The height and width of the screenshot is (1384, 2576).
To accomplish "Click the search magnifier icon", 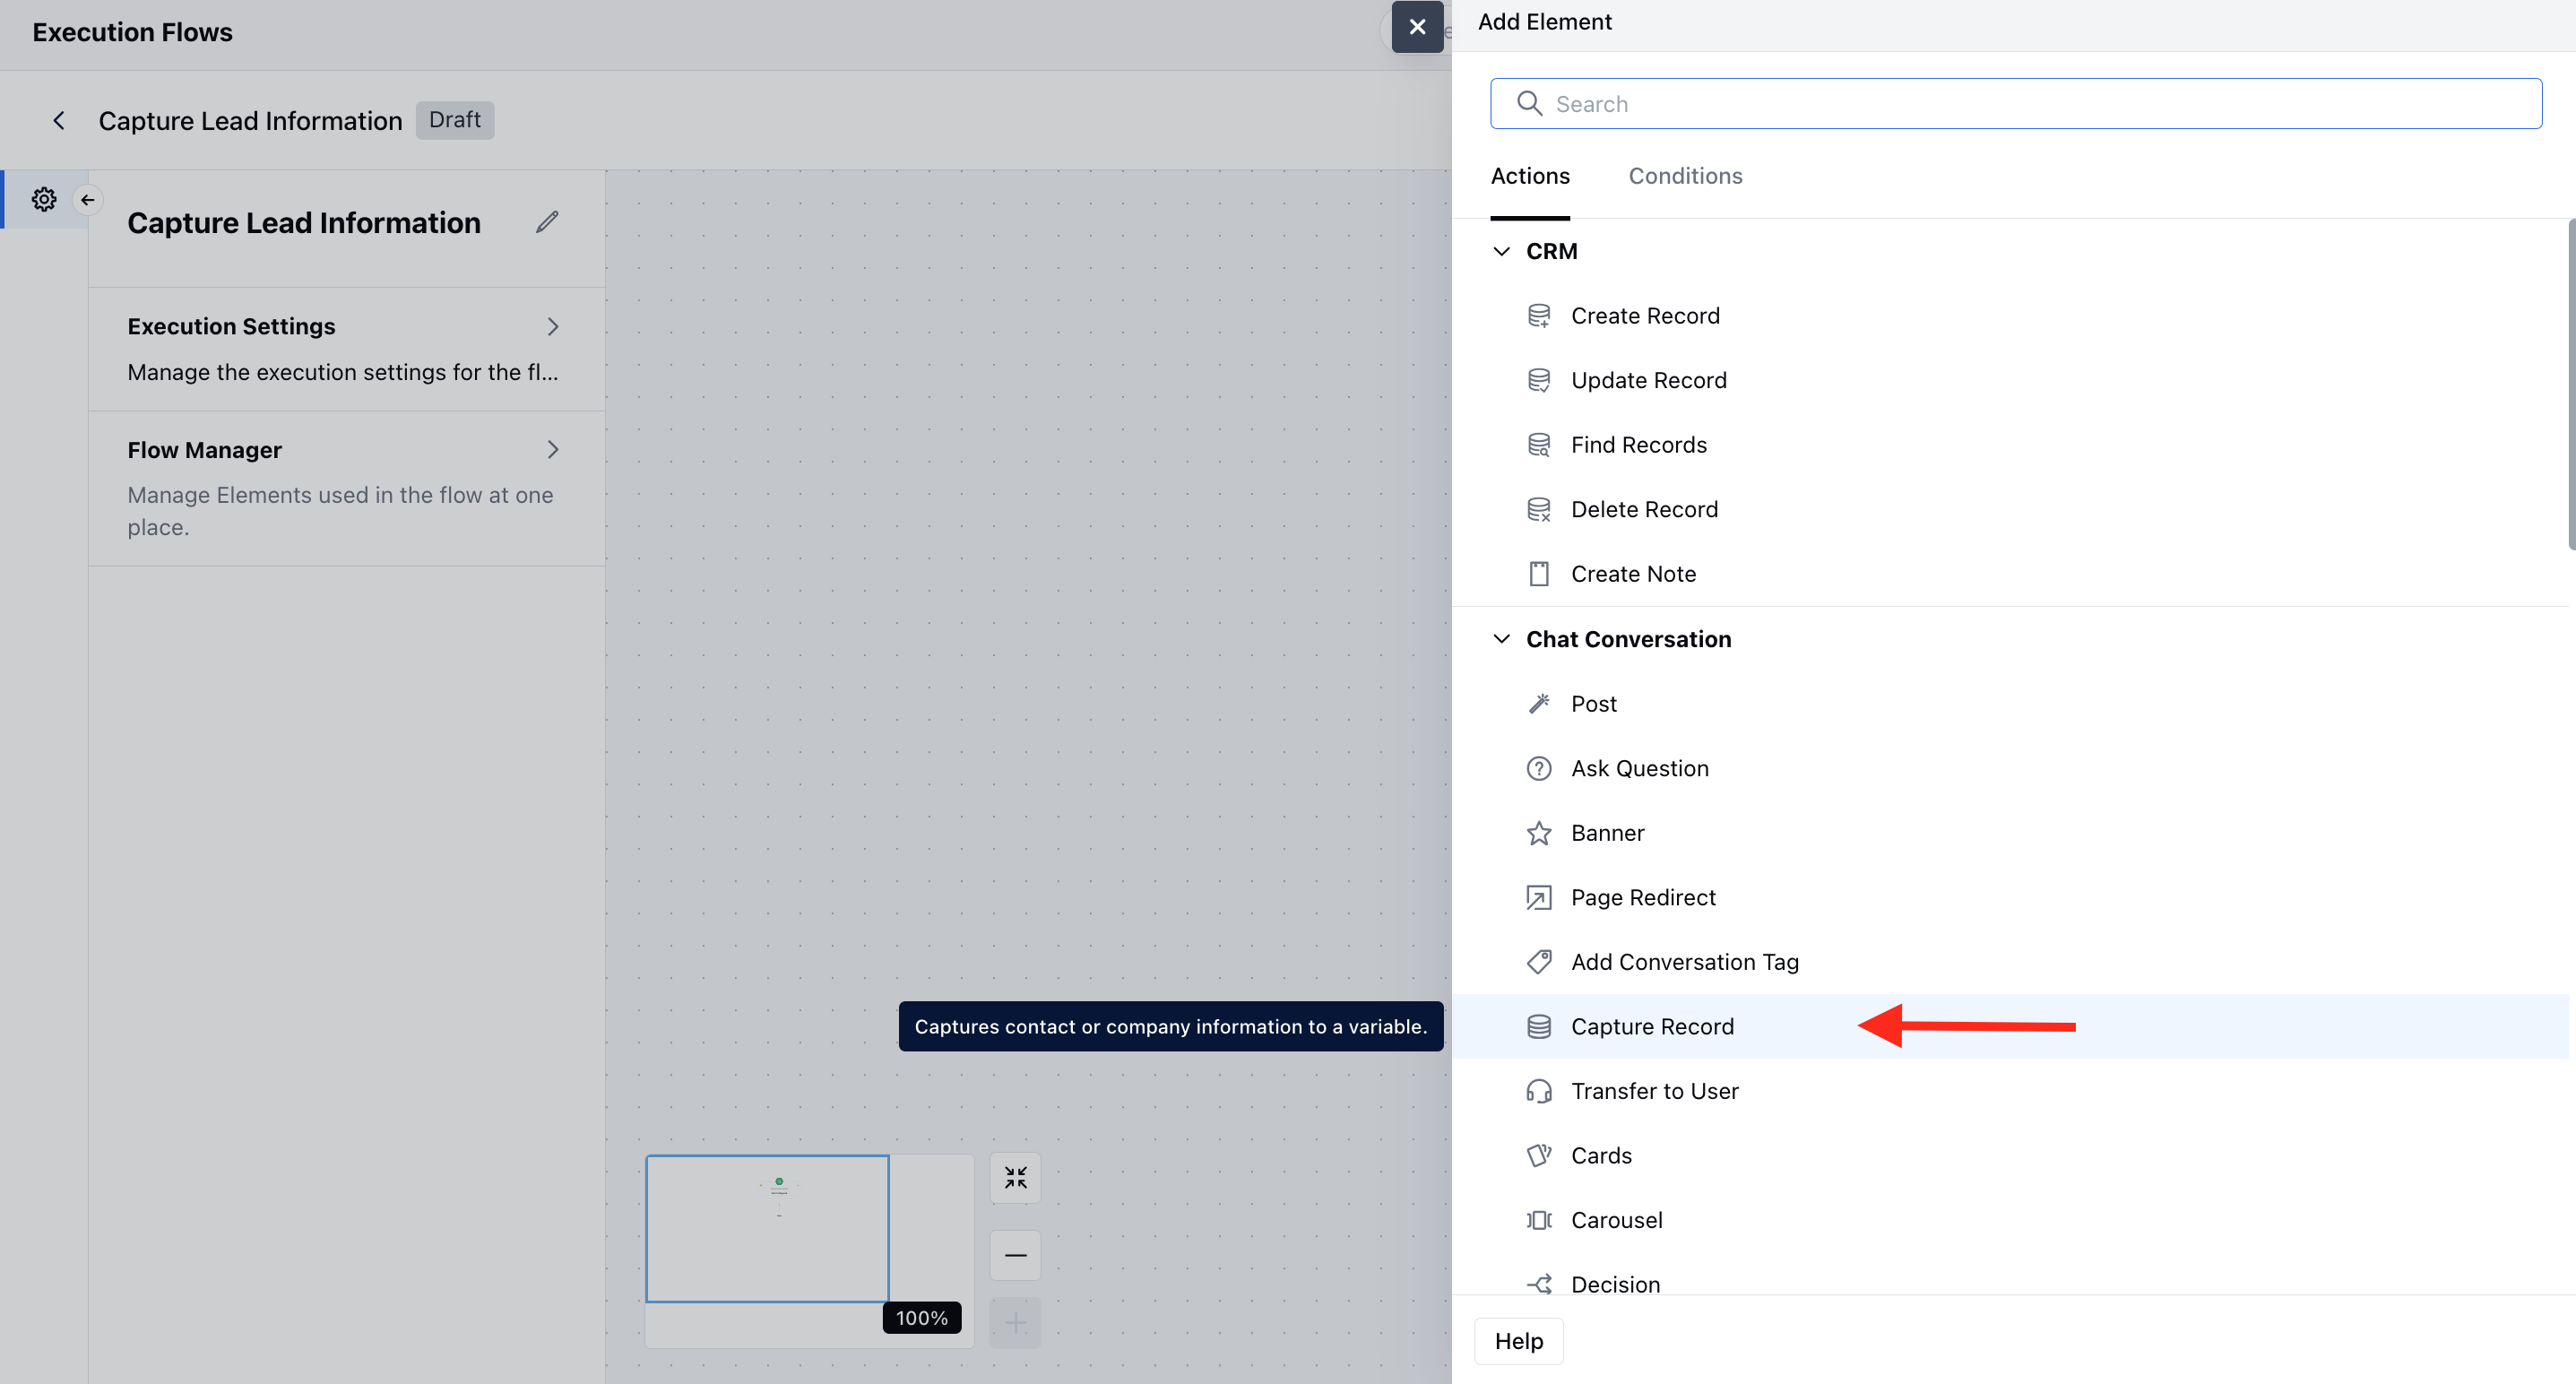I will [x=1529, y=103].
